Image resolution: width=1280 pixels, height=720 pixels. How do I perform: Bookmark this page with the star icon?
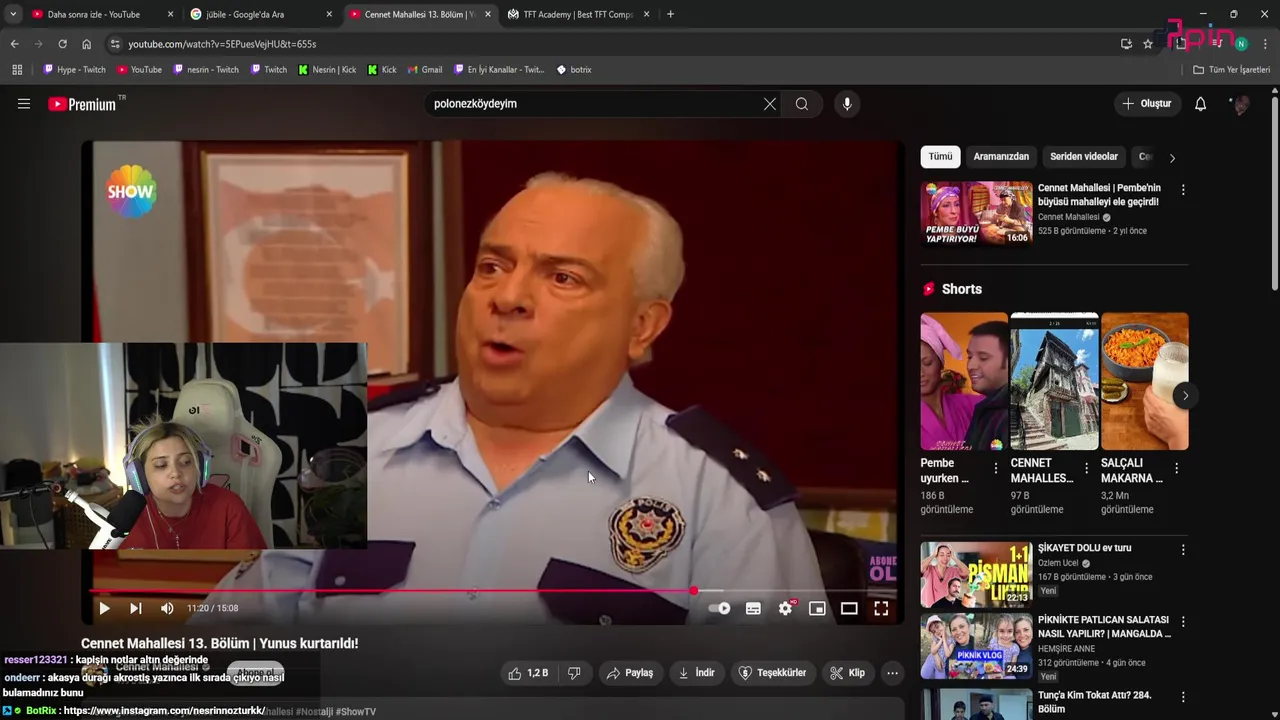click(x=1148, y=44)
